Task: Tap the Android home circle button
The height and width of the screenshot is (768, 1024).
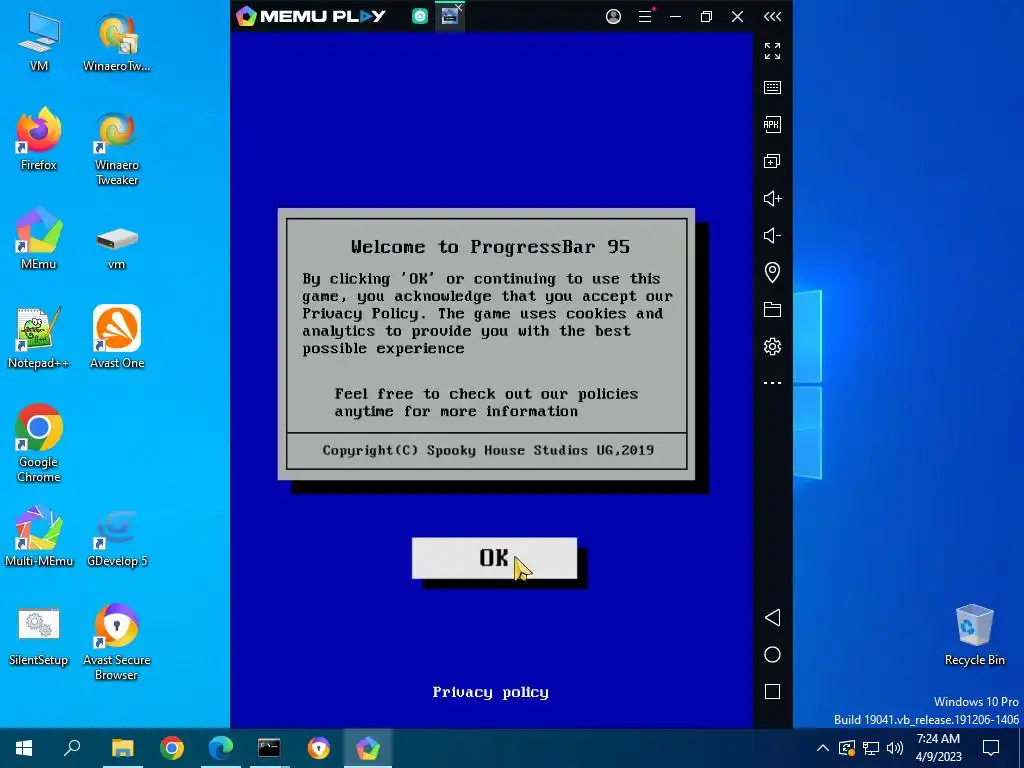Action: click(x=773, y=655)
